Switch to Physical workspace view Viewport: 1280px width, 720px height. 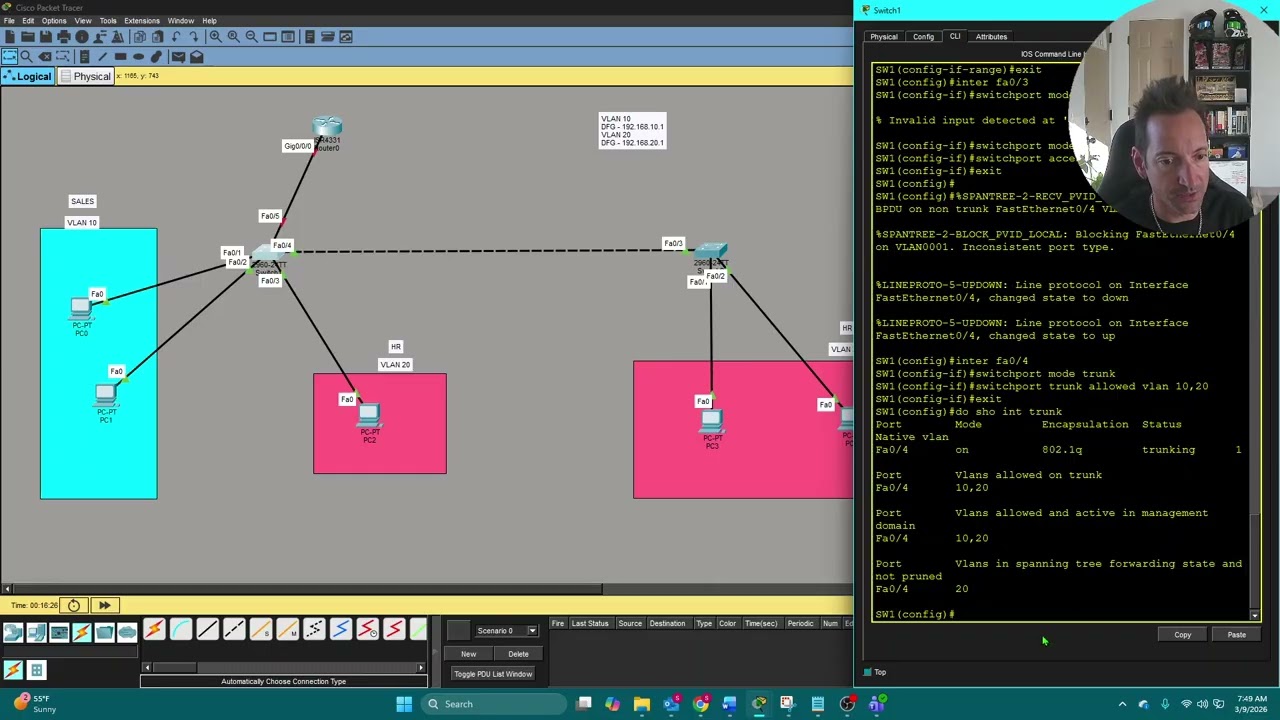(85, 76)
